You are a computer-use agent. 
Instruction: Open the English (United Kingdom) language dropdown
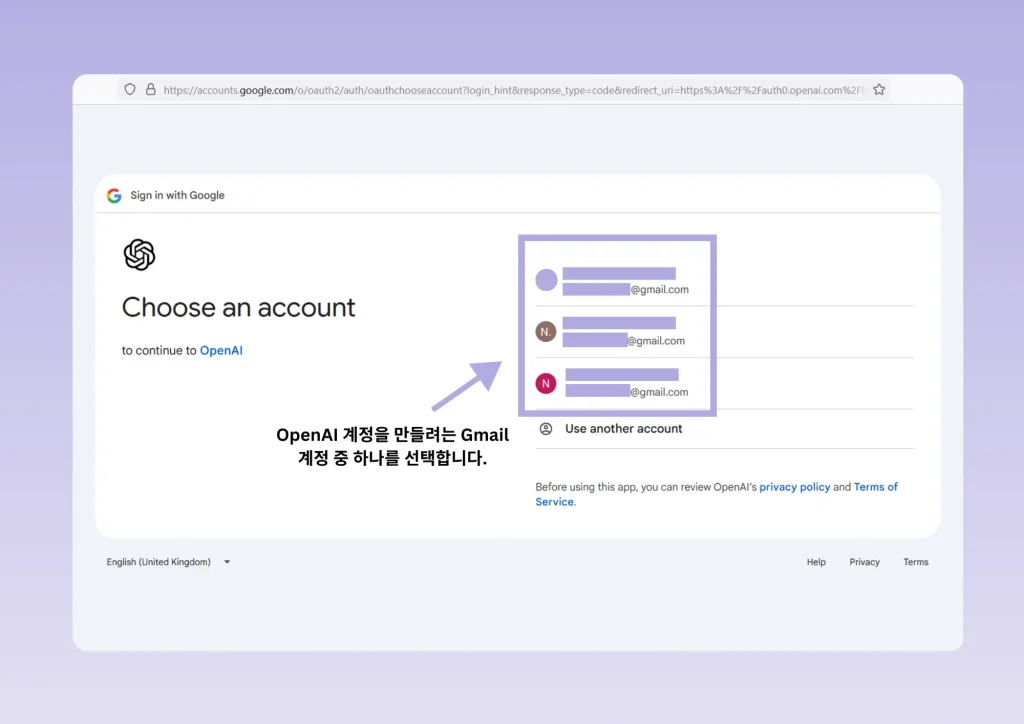click(x=168, y=562)
